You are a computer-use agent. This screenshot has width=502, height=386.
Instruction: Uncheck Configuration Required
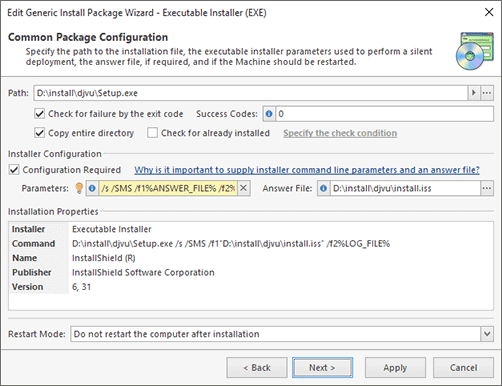[x=14, y=170]
